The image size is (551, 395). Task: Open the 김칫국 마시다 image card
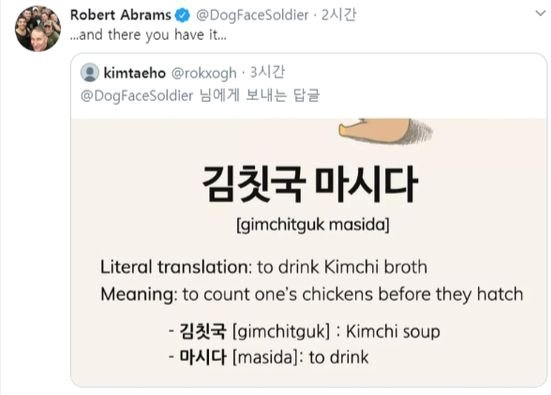(309, 253)
